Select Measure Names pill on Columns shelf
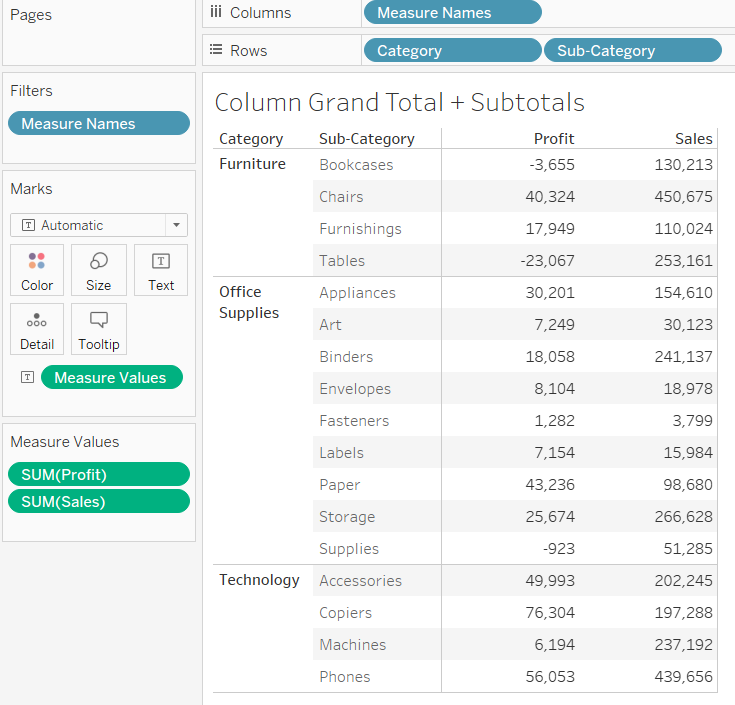The width and height of the screenshot is (735, 705). (453, 13)
